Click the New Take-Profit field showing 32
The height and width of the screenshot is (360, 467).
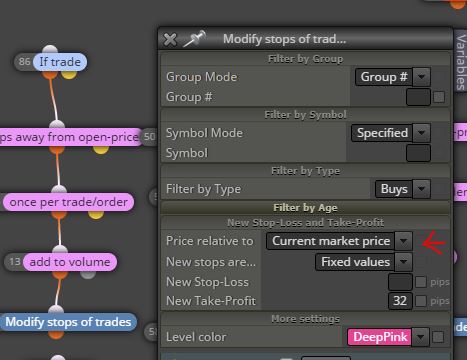[400, 301]
